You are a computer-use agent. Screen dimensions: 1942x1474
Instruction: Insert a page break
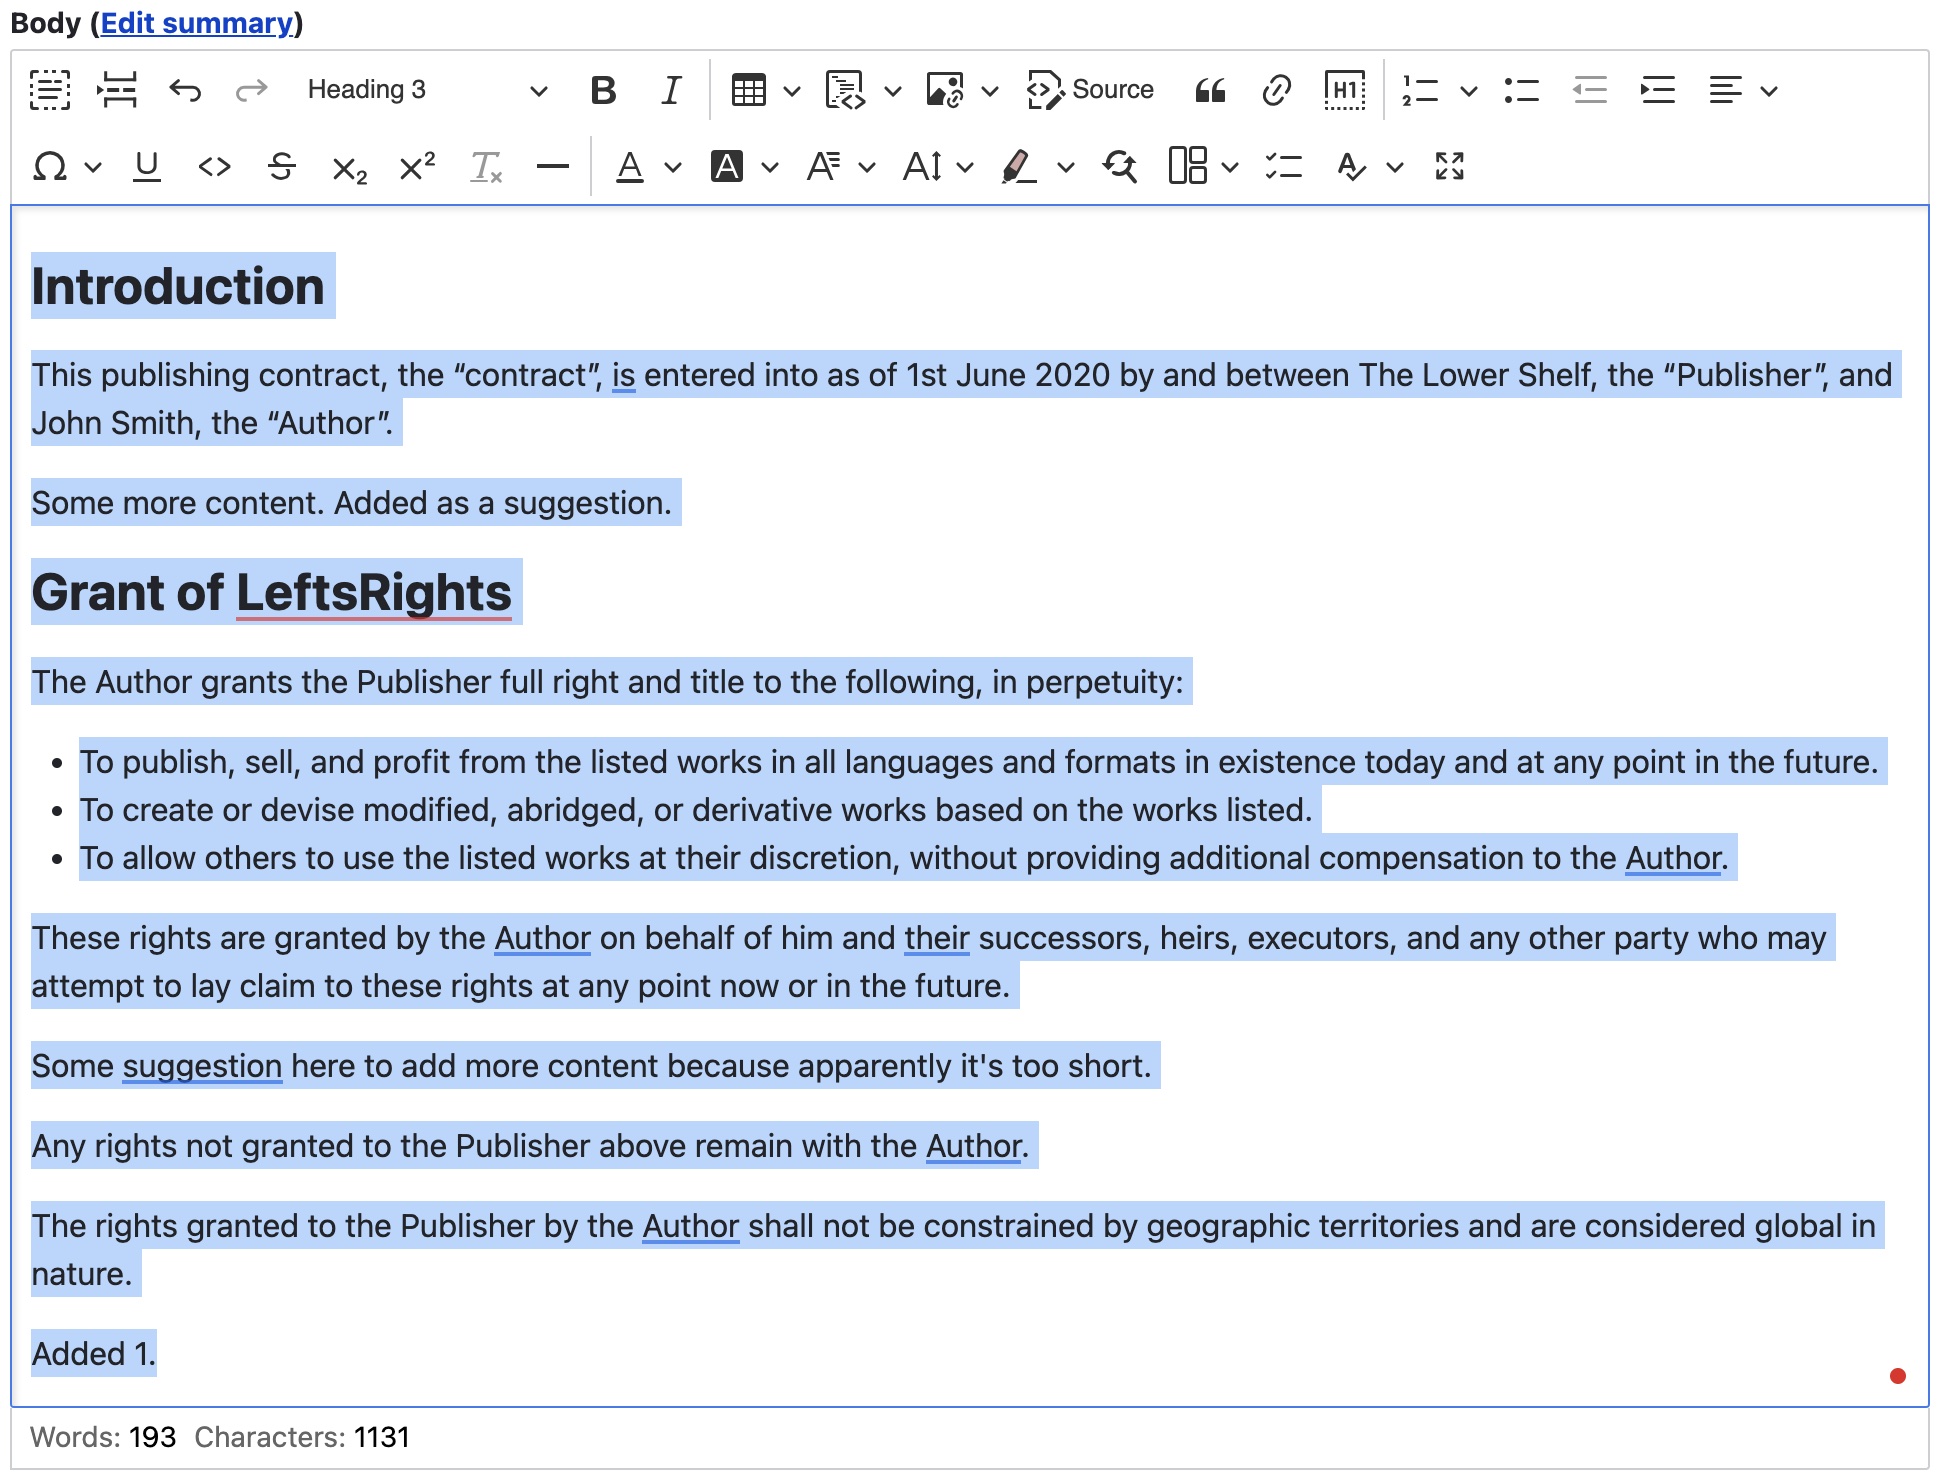[118, 90]
